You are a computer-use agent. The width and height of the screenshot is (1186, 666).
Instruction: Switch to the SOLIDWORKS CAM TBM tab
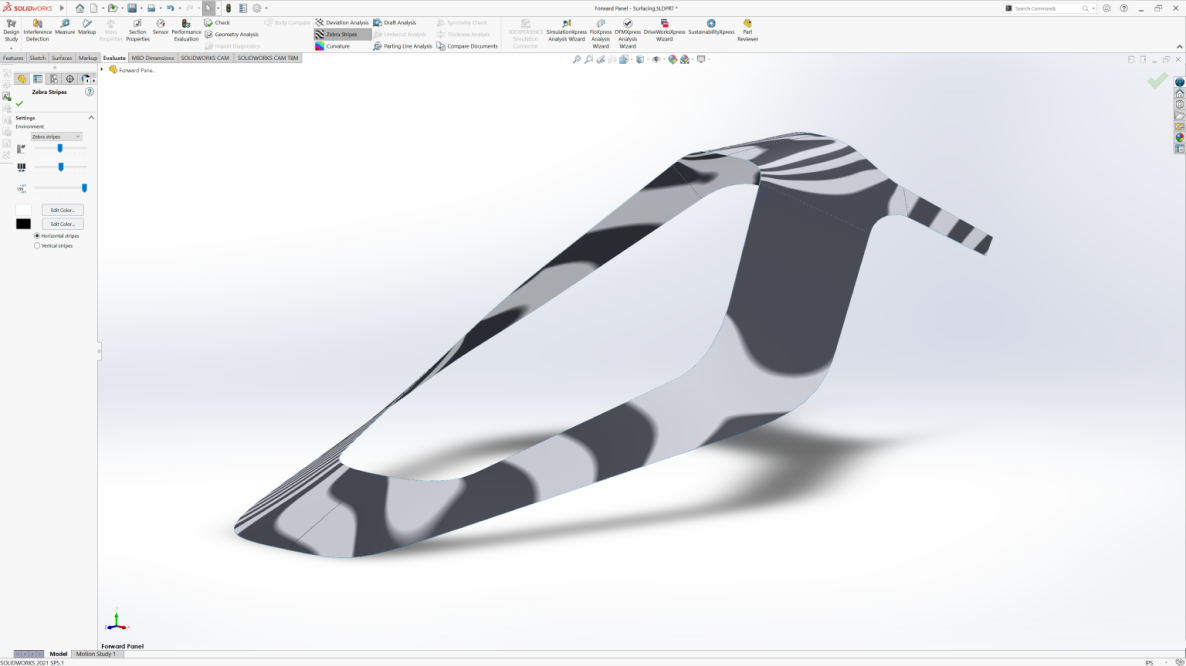[268, 57]
